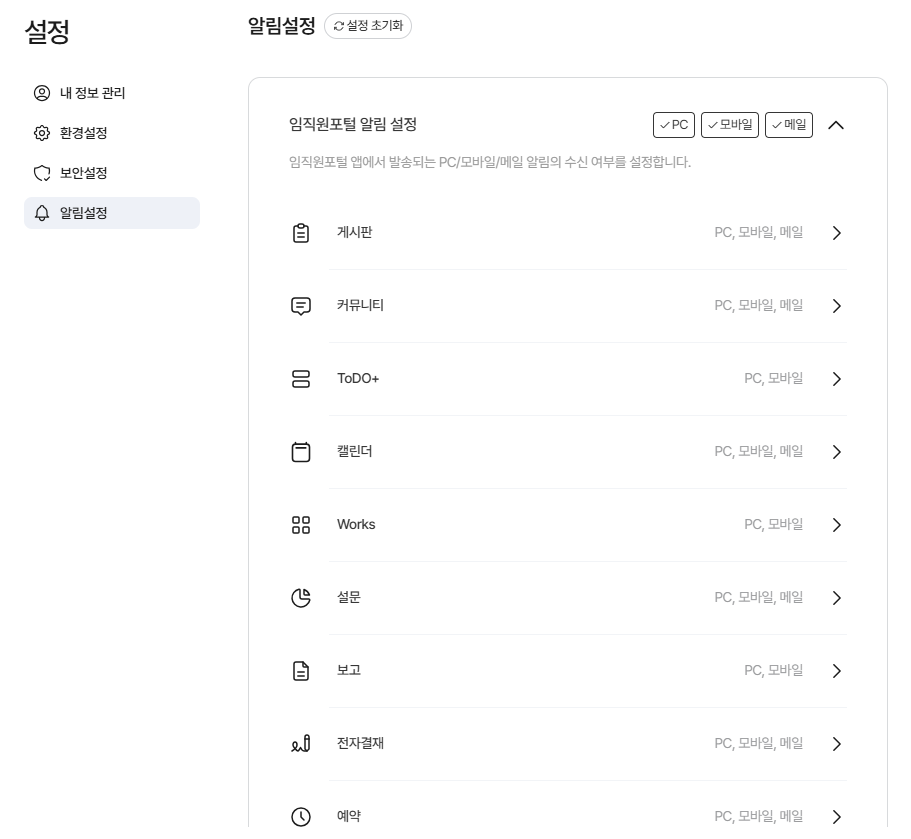Click the clock icon next to 예약
911x839 pixels.
(x=301, y=817)
